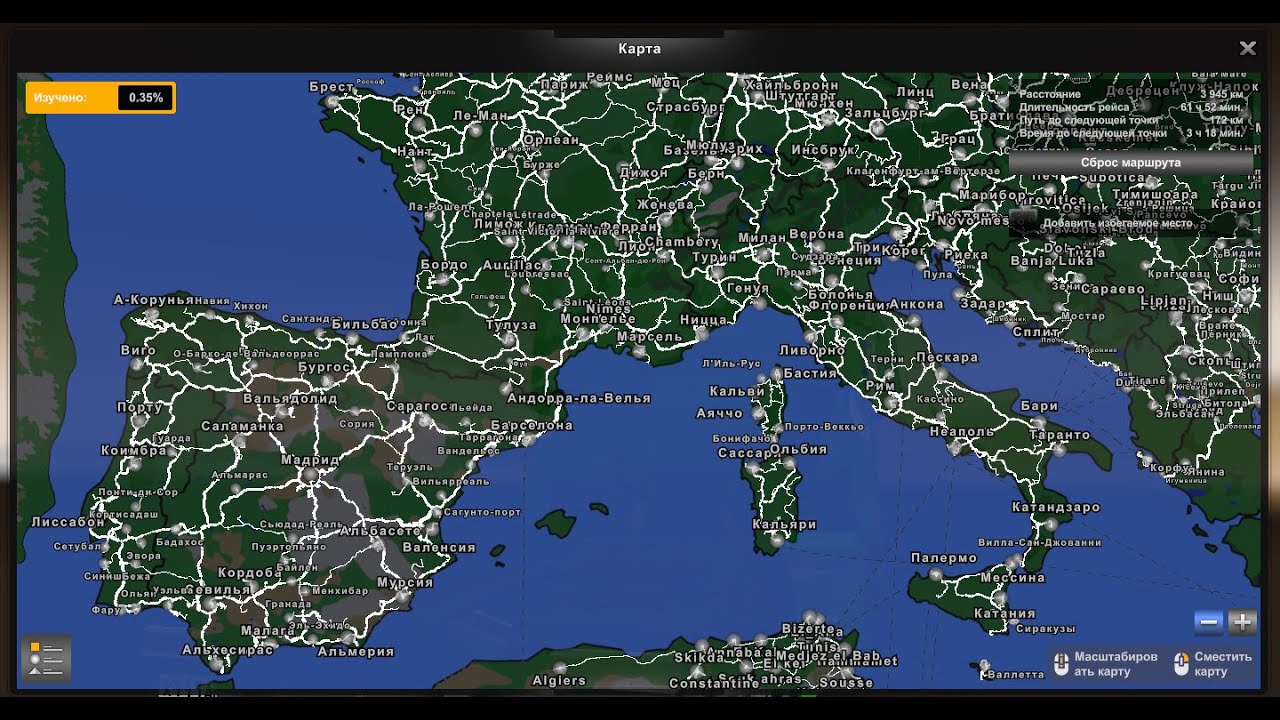Click the Сместить карту hint text
The image size is (1280, 720).
point(1223,664)
